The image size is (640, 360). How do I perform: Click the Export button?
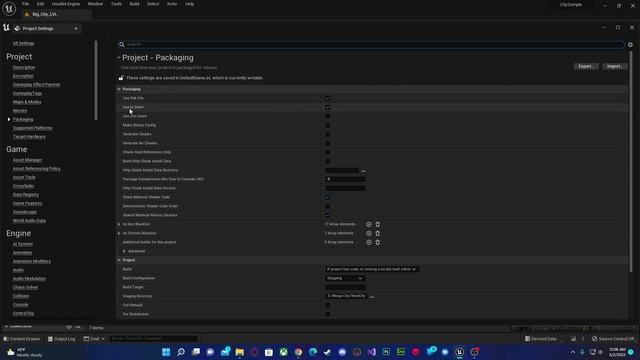tap(585, 66)
